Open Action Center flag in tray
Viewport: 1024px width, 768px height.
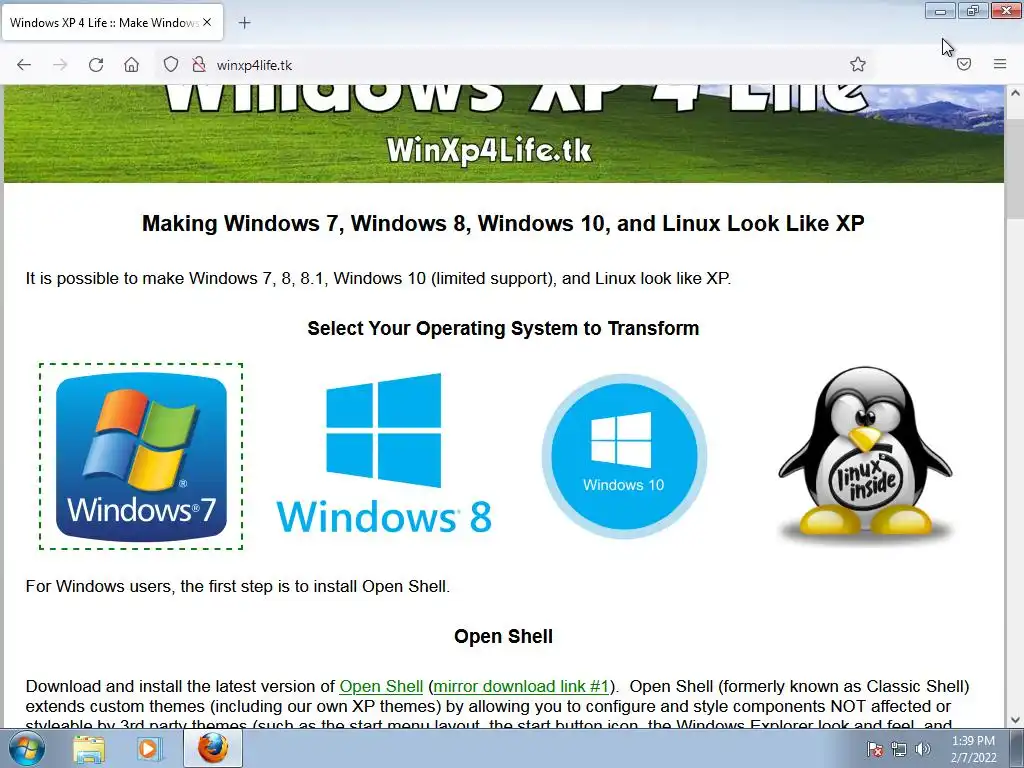(874, 749)
